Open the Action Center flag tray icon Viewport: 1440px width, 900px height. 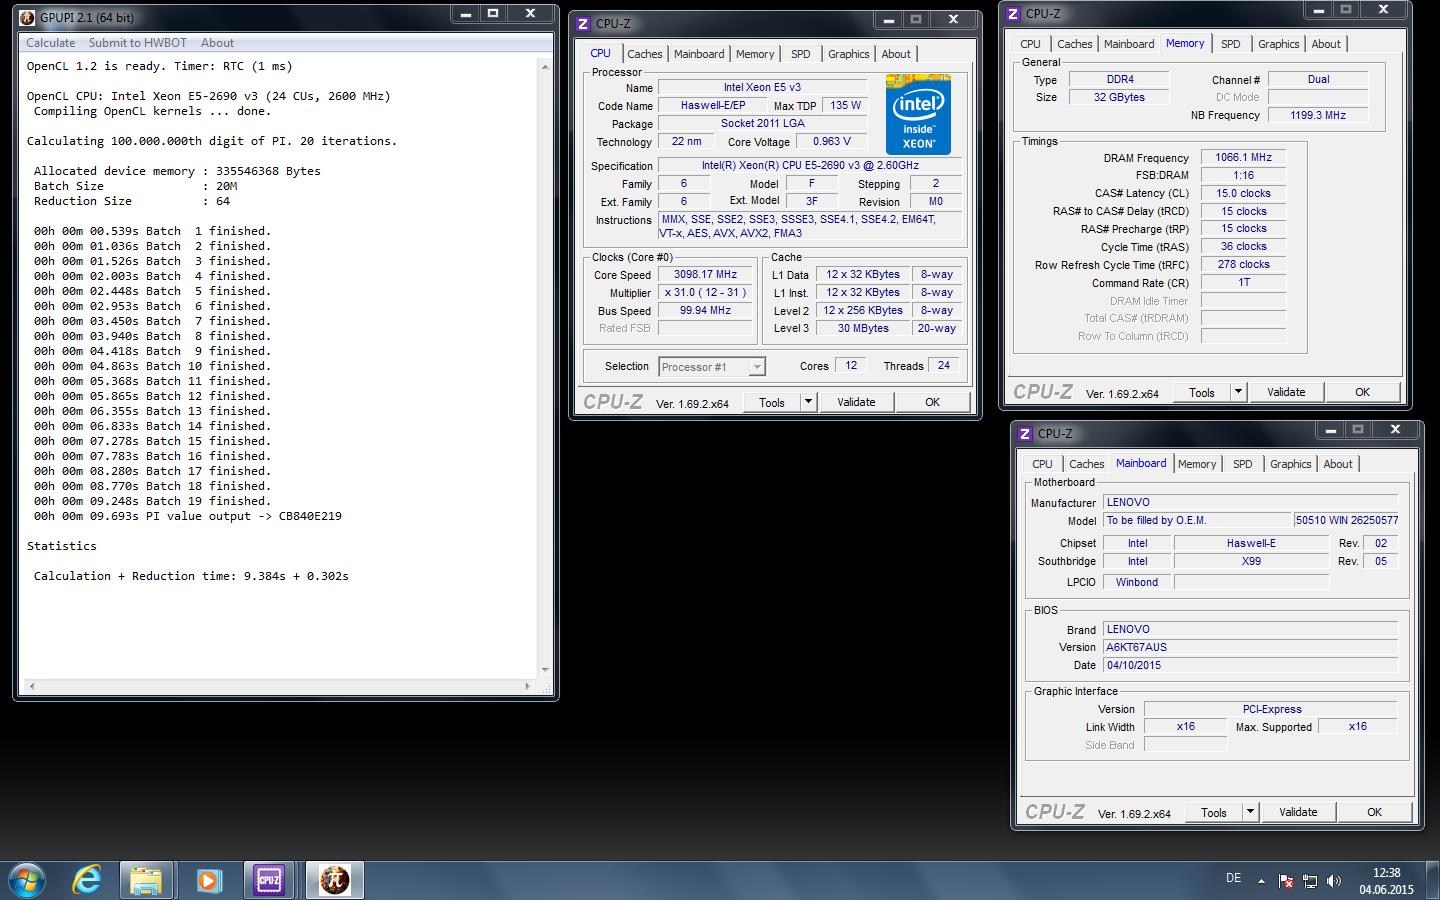pyautogui.click(x=1285, y=881)
